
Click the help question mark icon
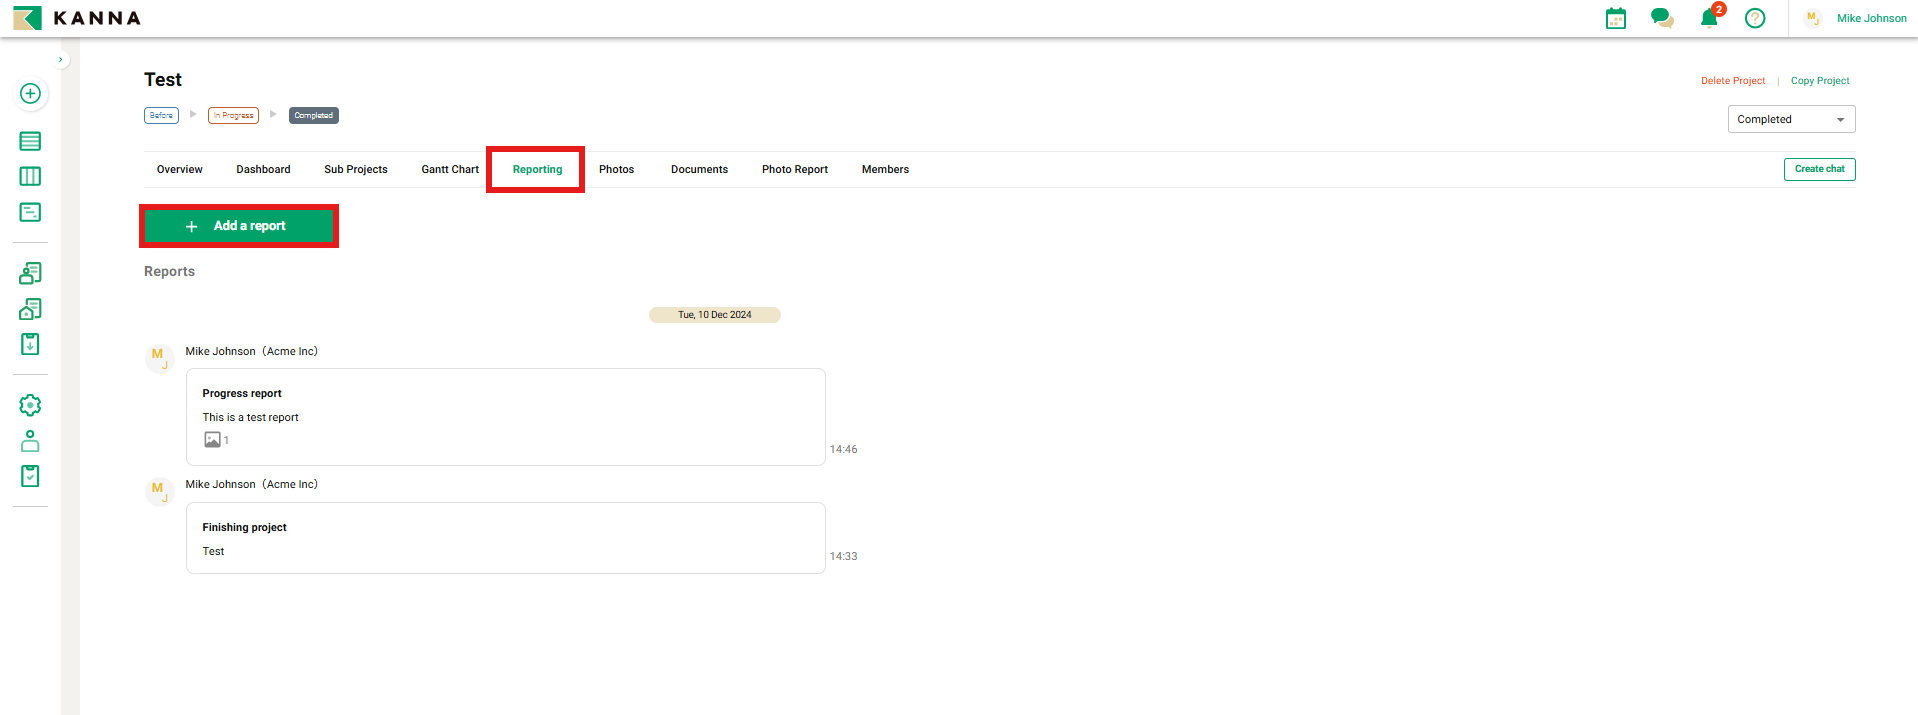coord(1755,18)
